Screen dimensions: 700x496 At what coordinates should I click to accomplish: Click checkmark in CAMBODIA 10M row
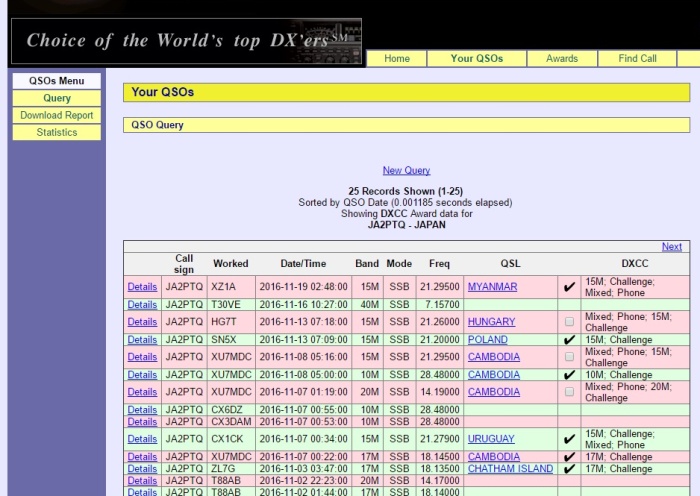coord(569,375)
